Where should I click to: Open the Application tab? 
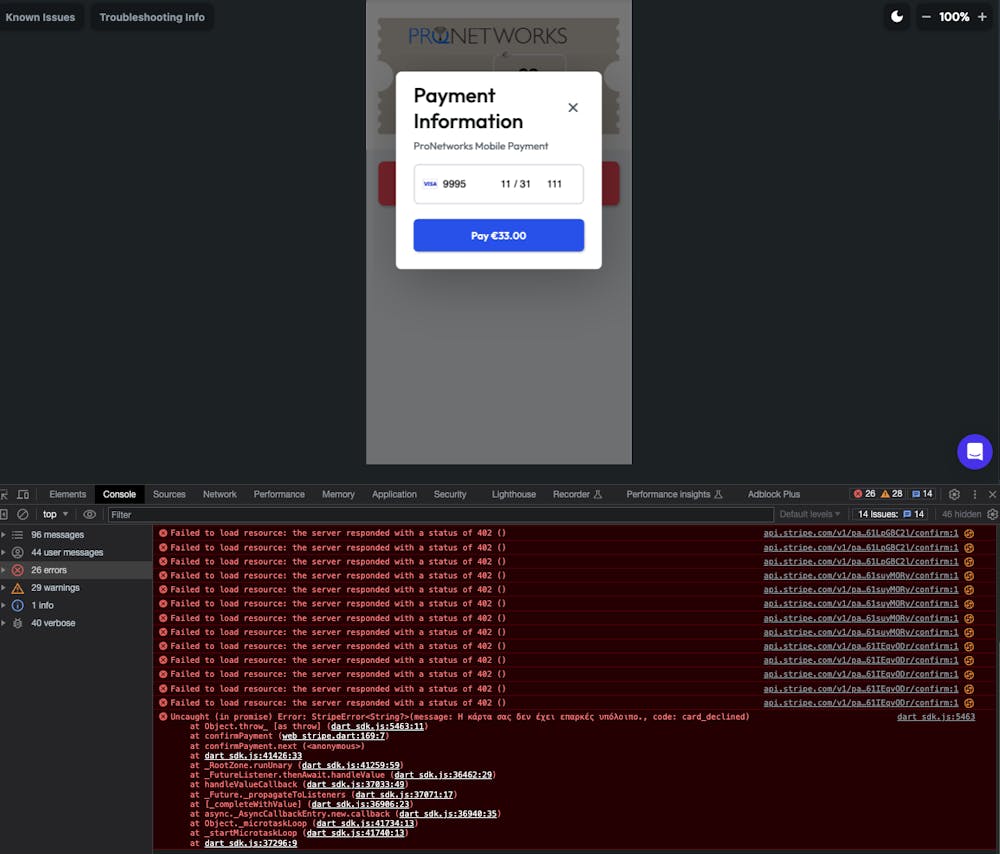tap(394, 494)
